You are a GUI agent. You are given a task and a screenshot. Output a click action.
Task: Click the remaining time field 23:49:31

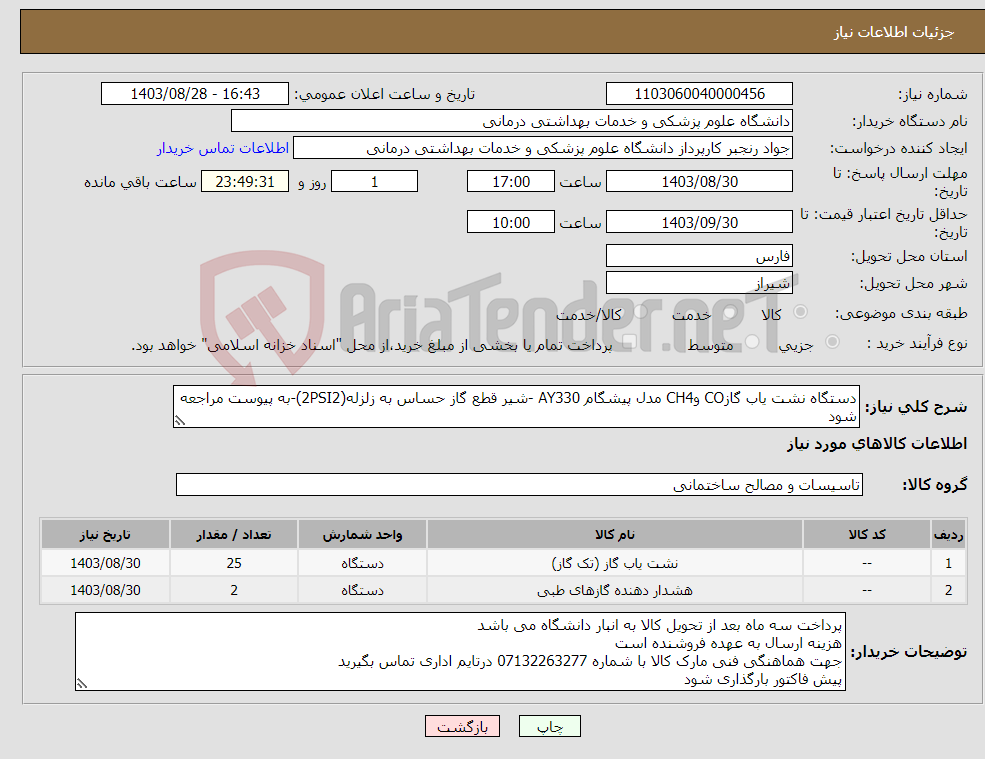[x=245, y=182]
